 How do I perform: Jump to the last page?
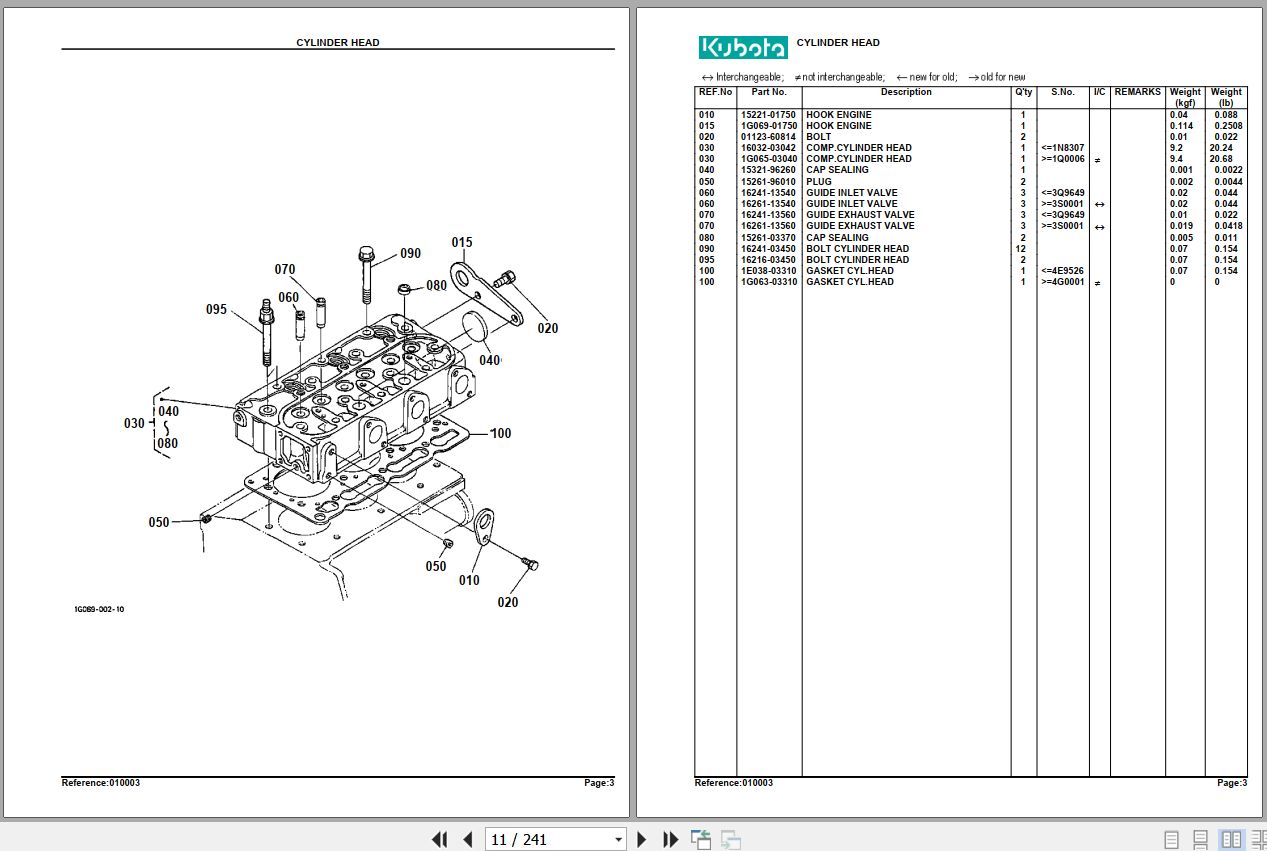[671, 839]
